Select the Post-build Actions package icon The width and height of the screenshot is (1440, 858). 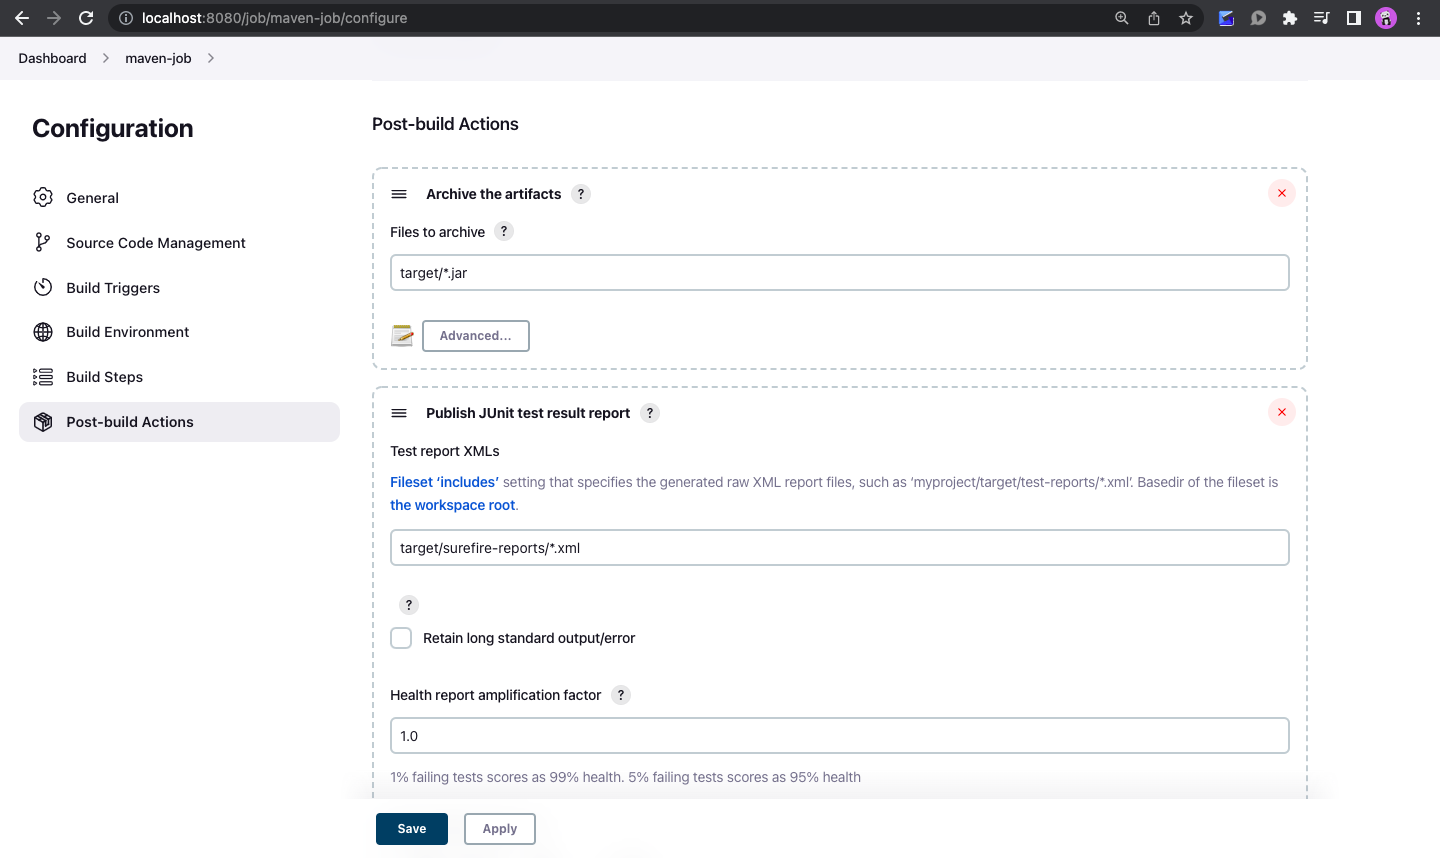click(43, 421)
